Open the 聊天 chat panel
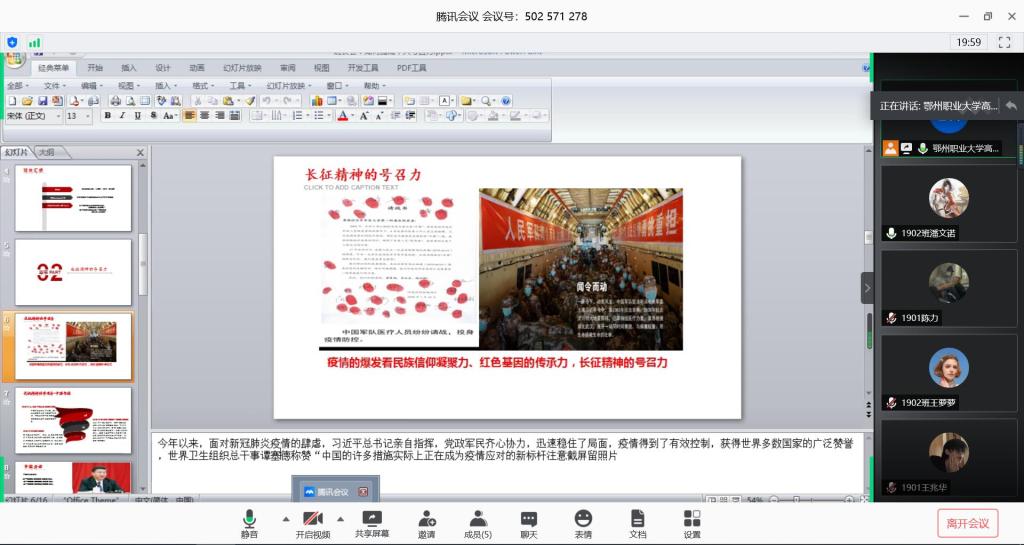The width and height of the screenshot is (1024, 545). point(529,523)
